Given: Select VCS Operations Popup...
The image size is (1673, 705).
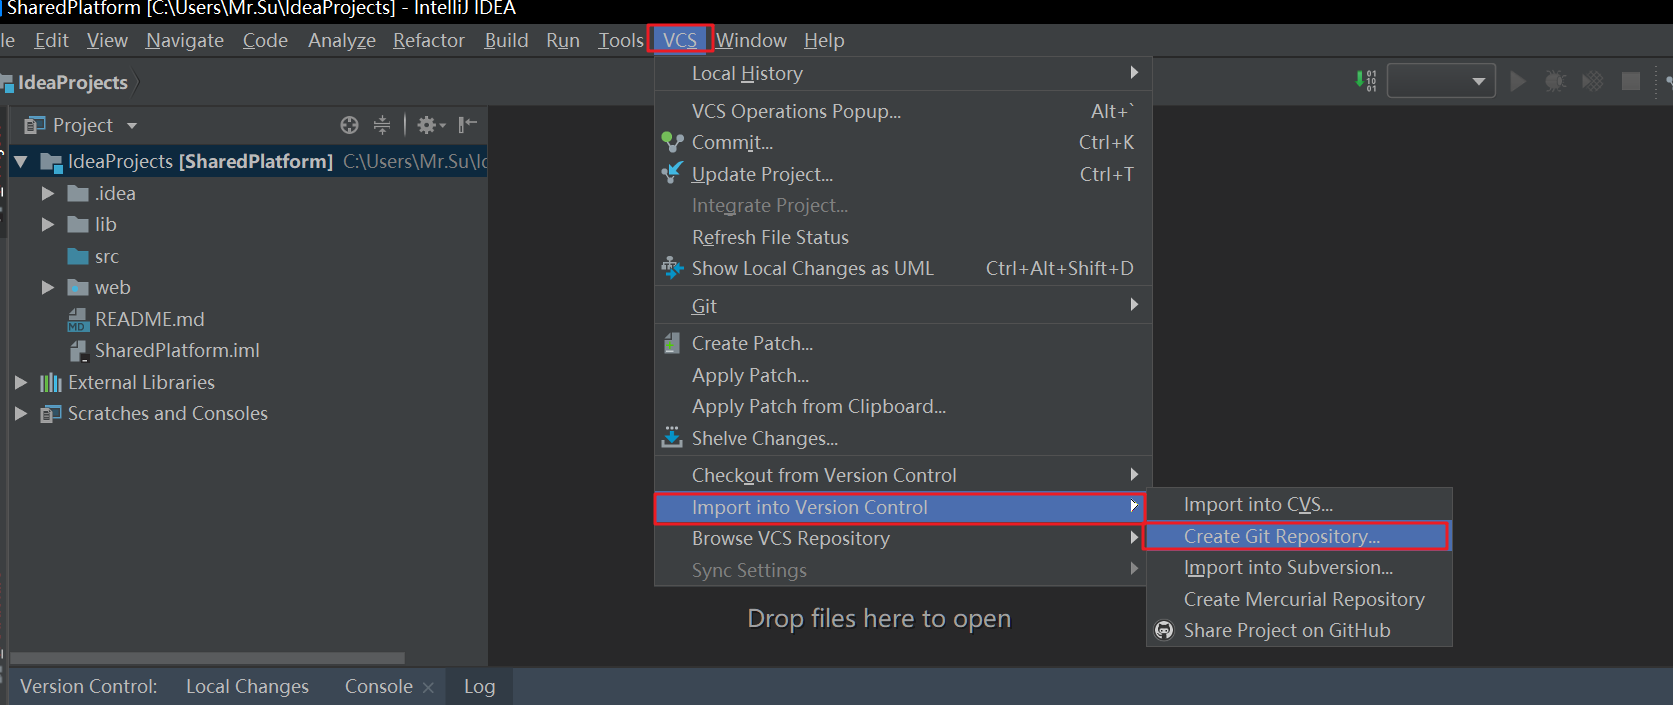Looking at the screenshot, I should (903, 111).
